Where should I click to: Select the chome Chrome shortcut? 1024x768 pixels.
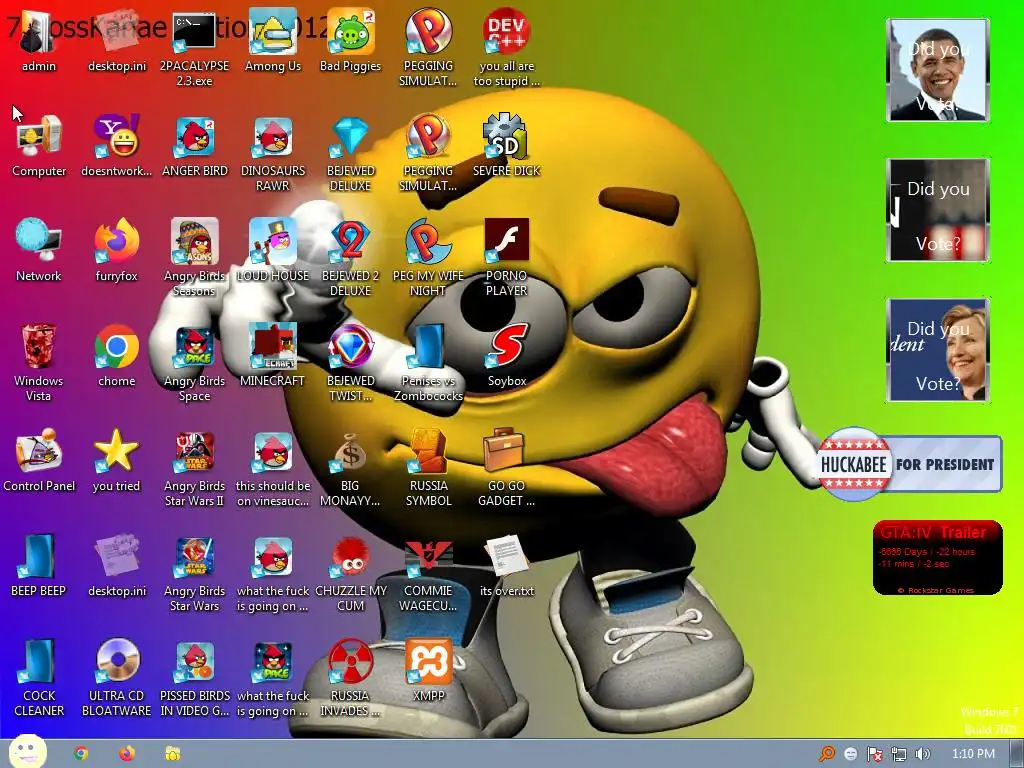[116, 346]
